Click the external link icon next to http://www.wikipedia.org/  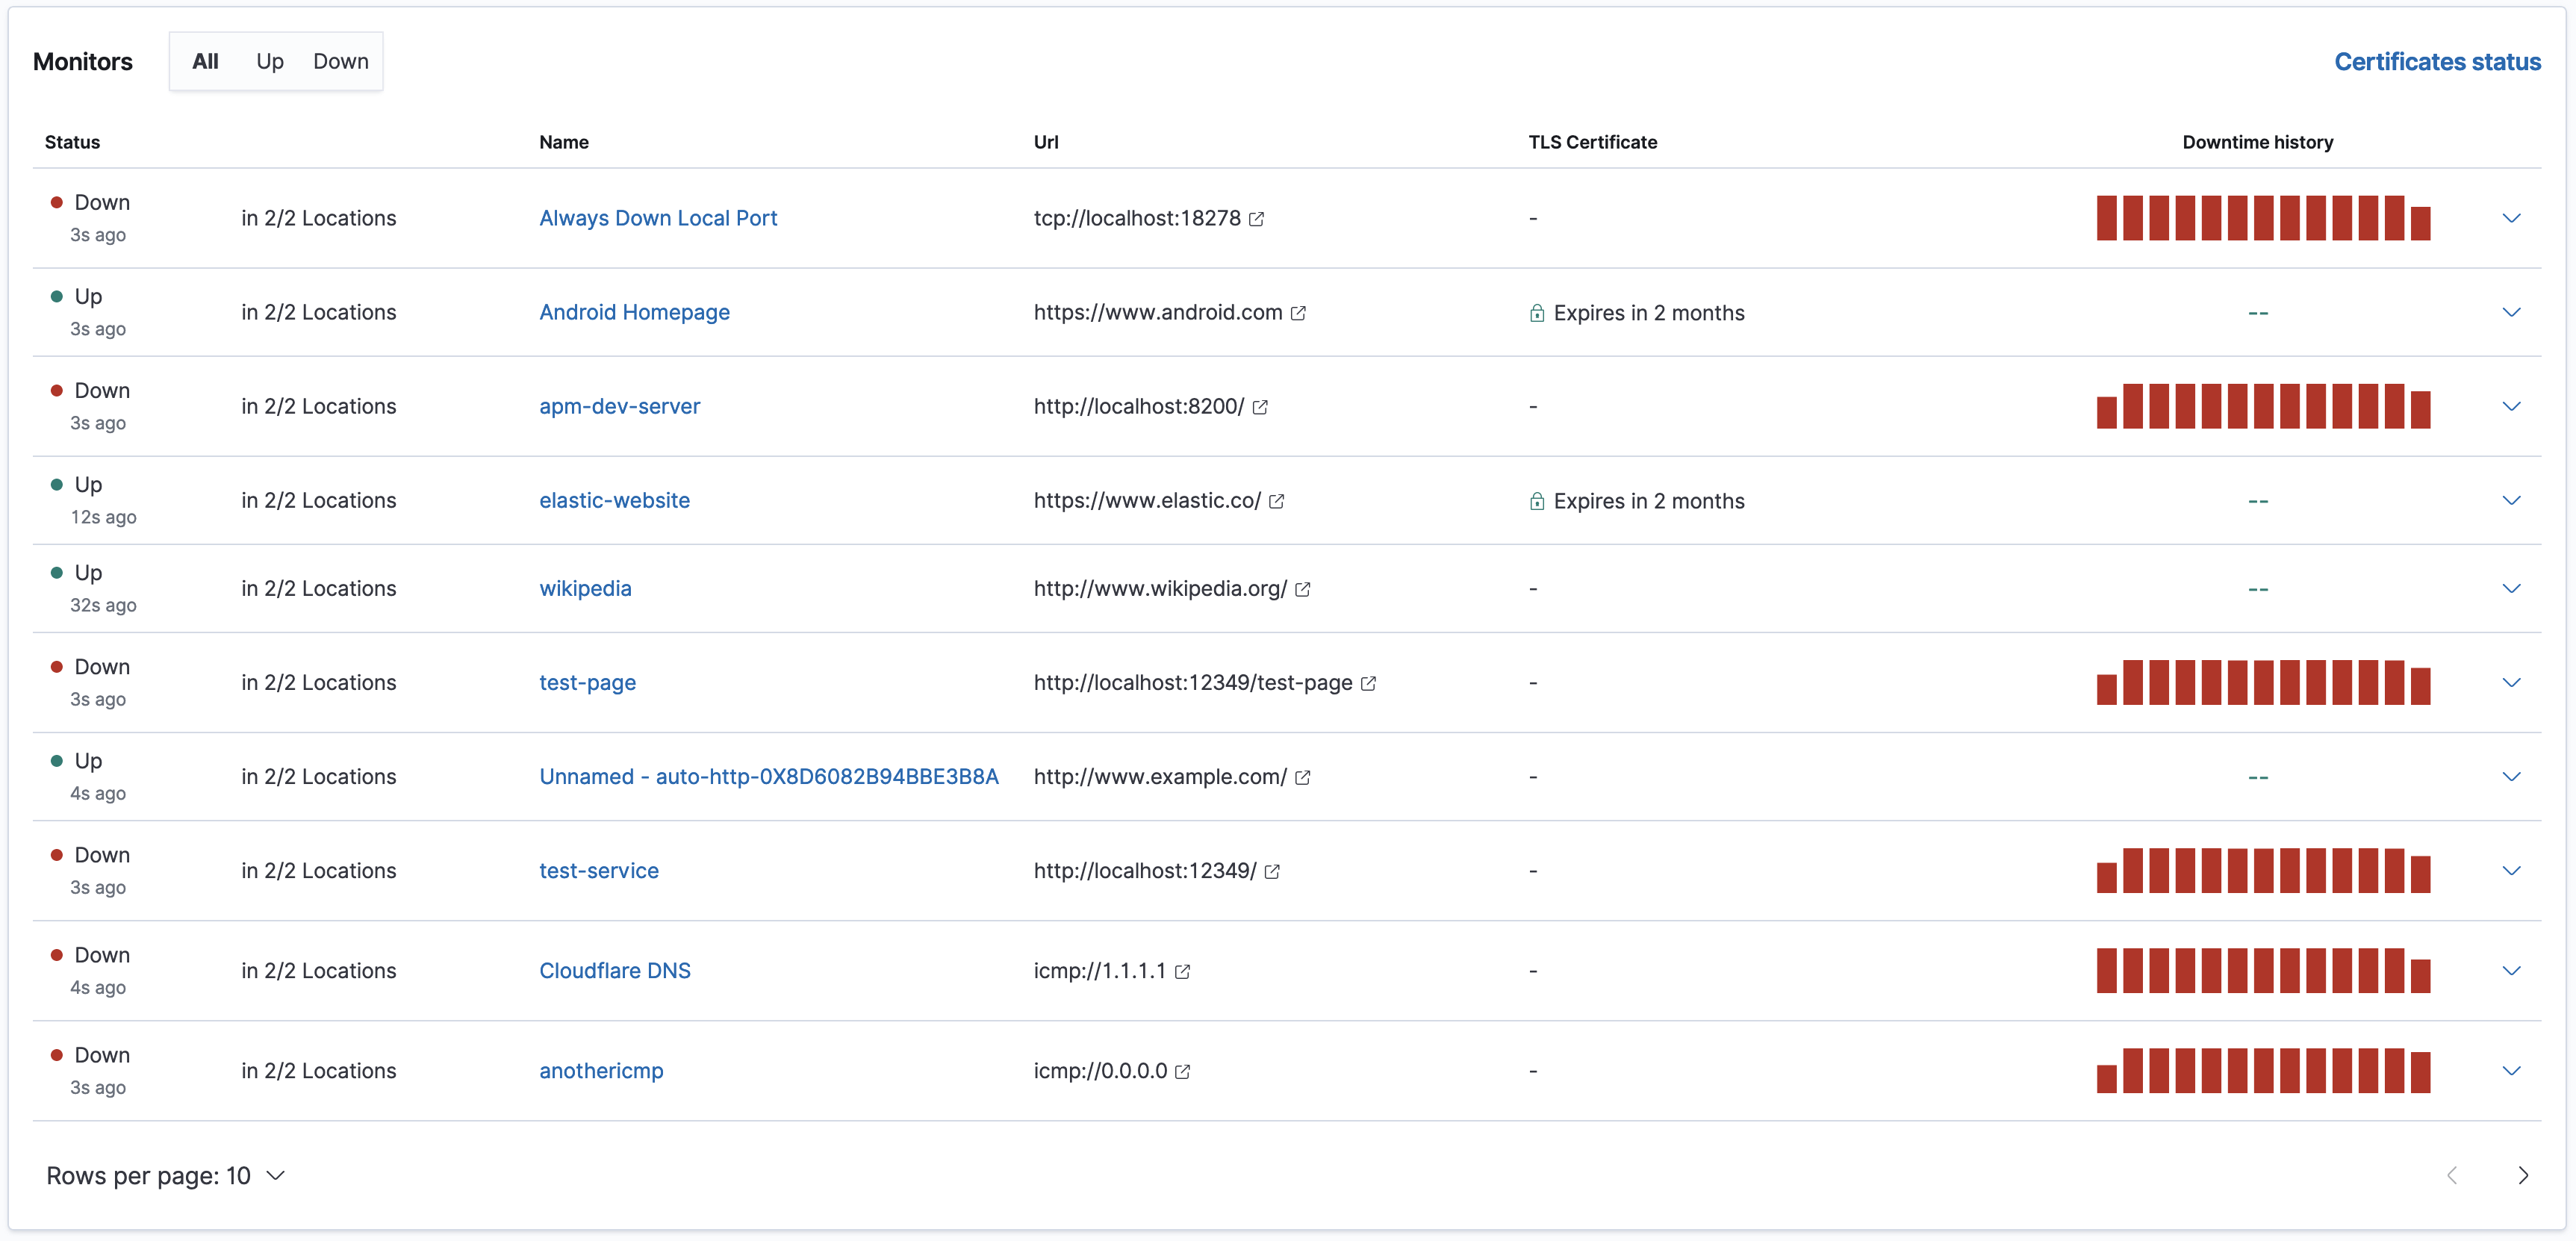tap(1302, 590)
